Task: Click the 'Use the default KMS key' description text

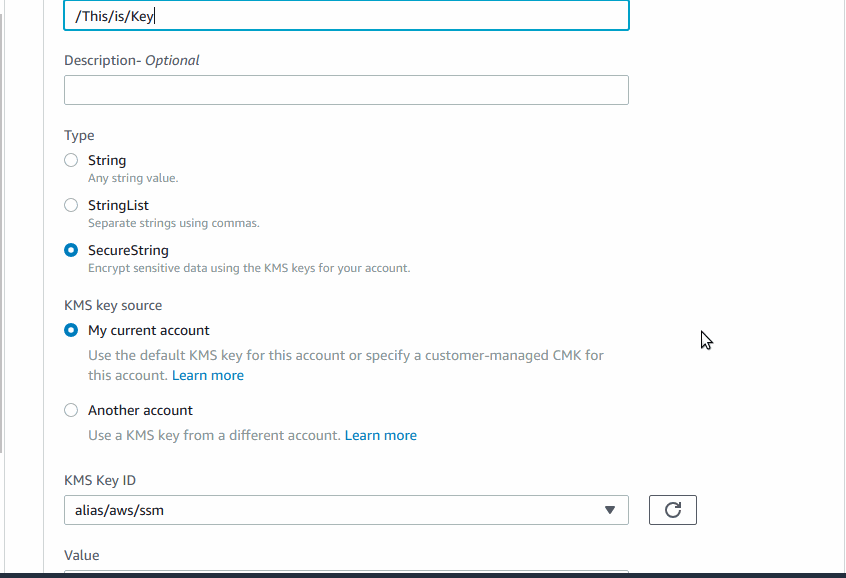Action: coord(345,365)
